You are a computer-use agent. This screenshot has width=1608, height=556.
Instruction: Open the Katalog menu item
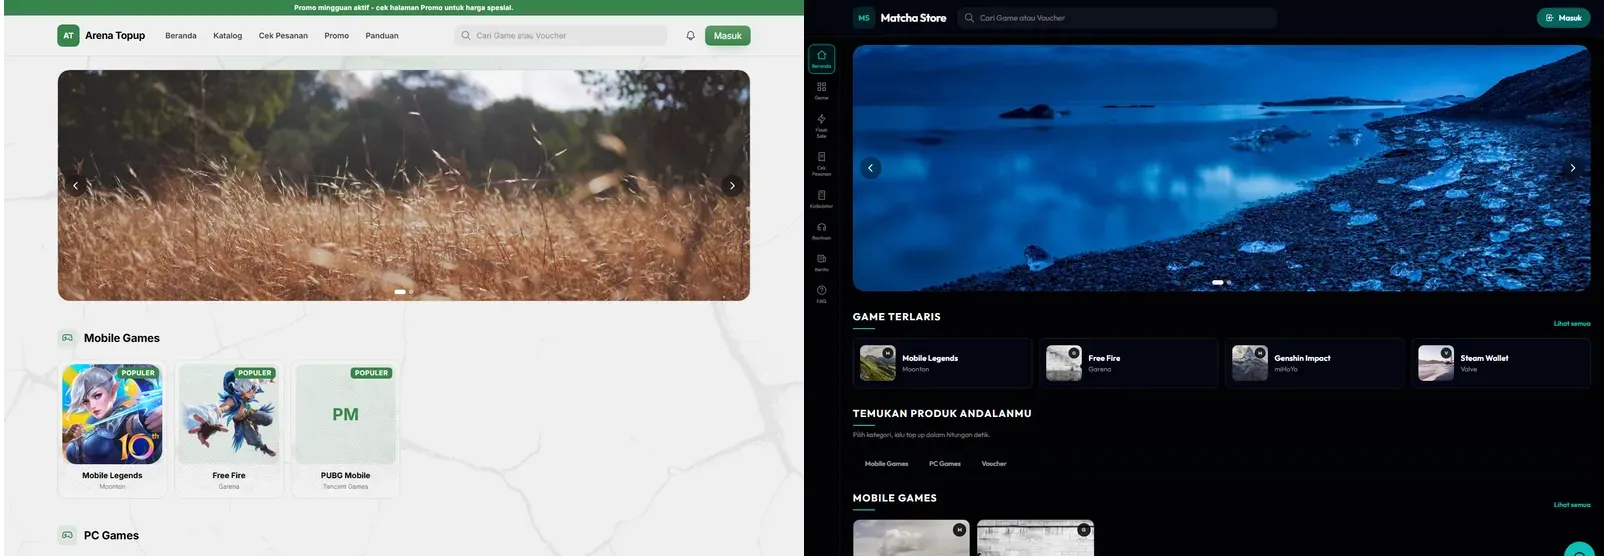pyautogui.click(x=227, y=35)
